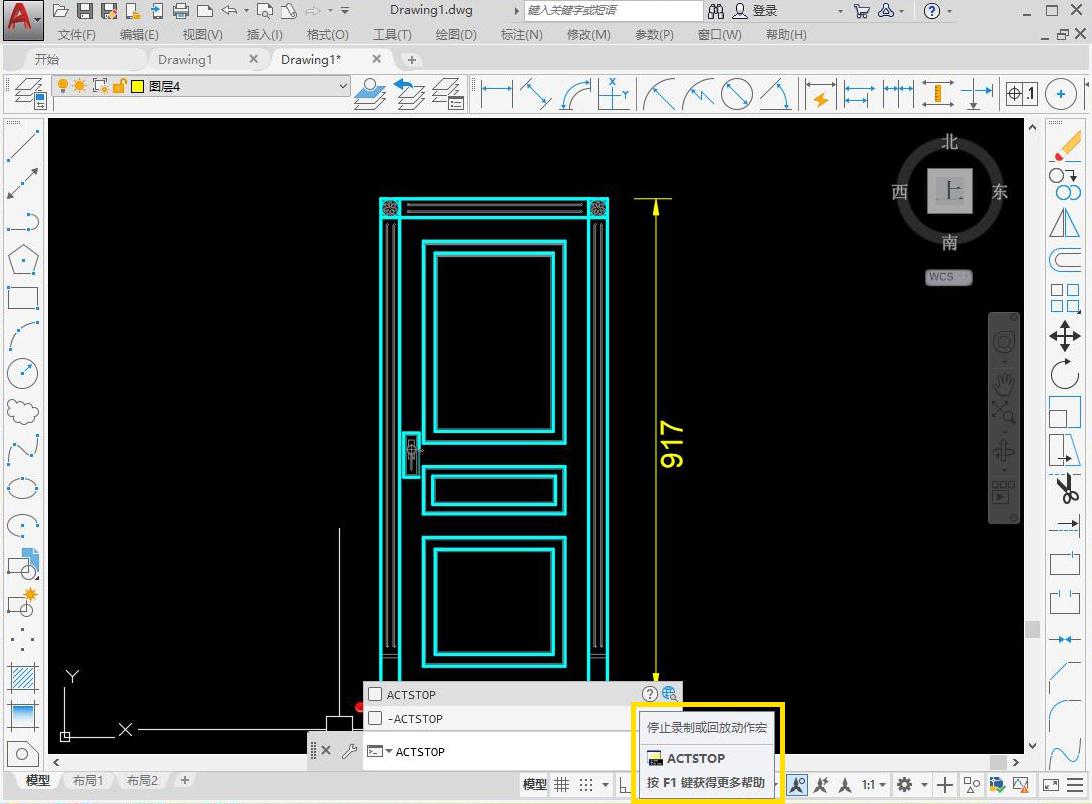Click the Linear dimension icon
This screenshot has width=1092, height=804.
(x=496, y=95)
